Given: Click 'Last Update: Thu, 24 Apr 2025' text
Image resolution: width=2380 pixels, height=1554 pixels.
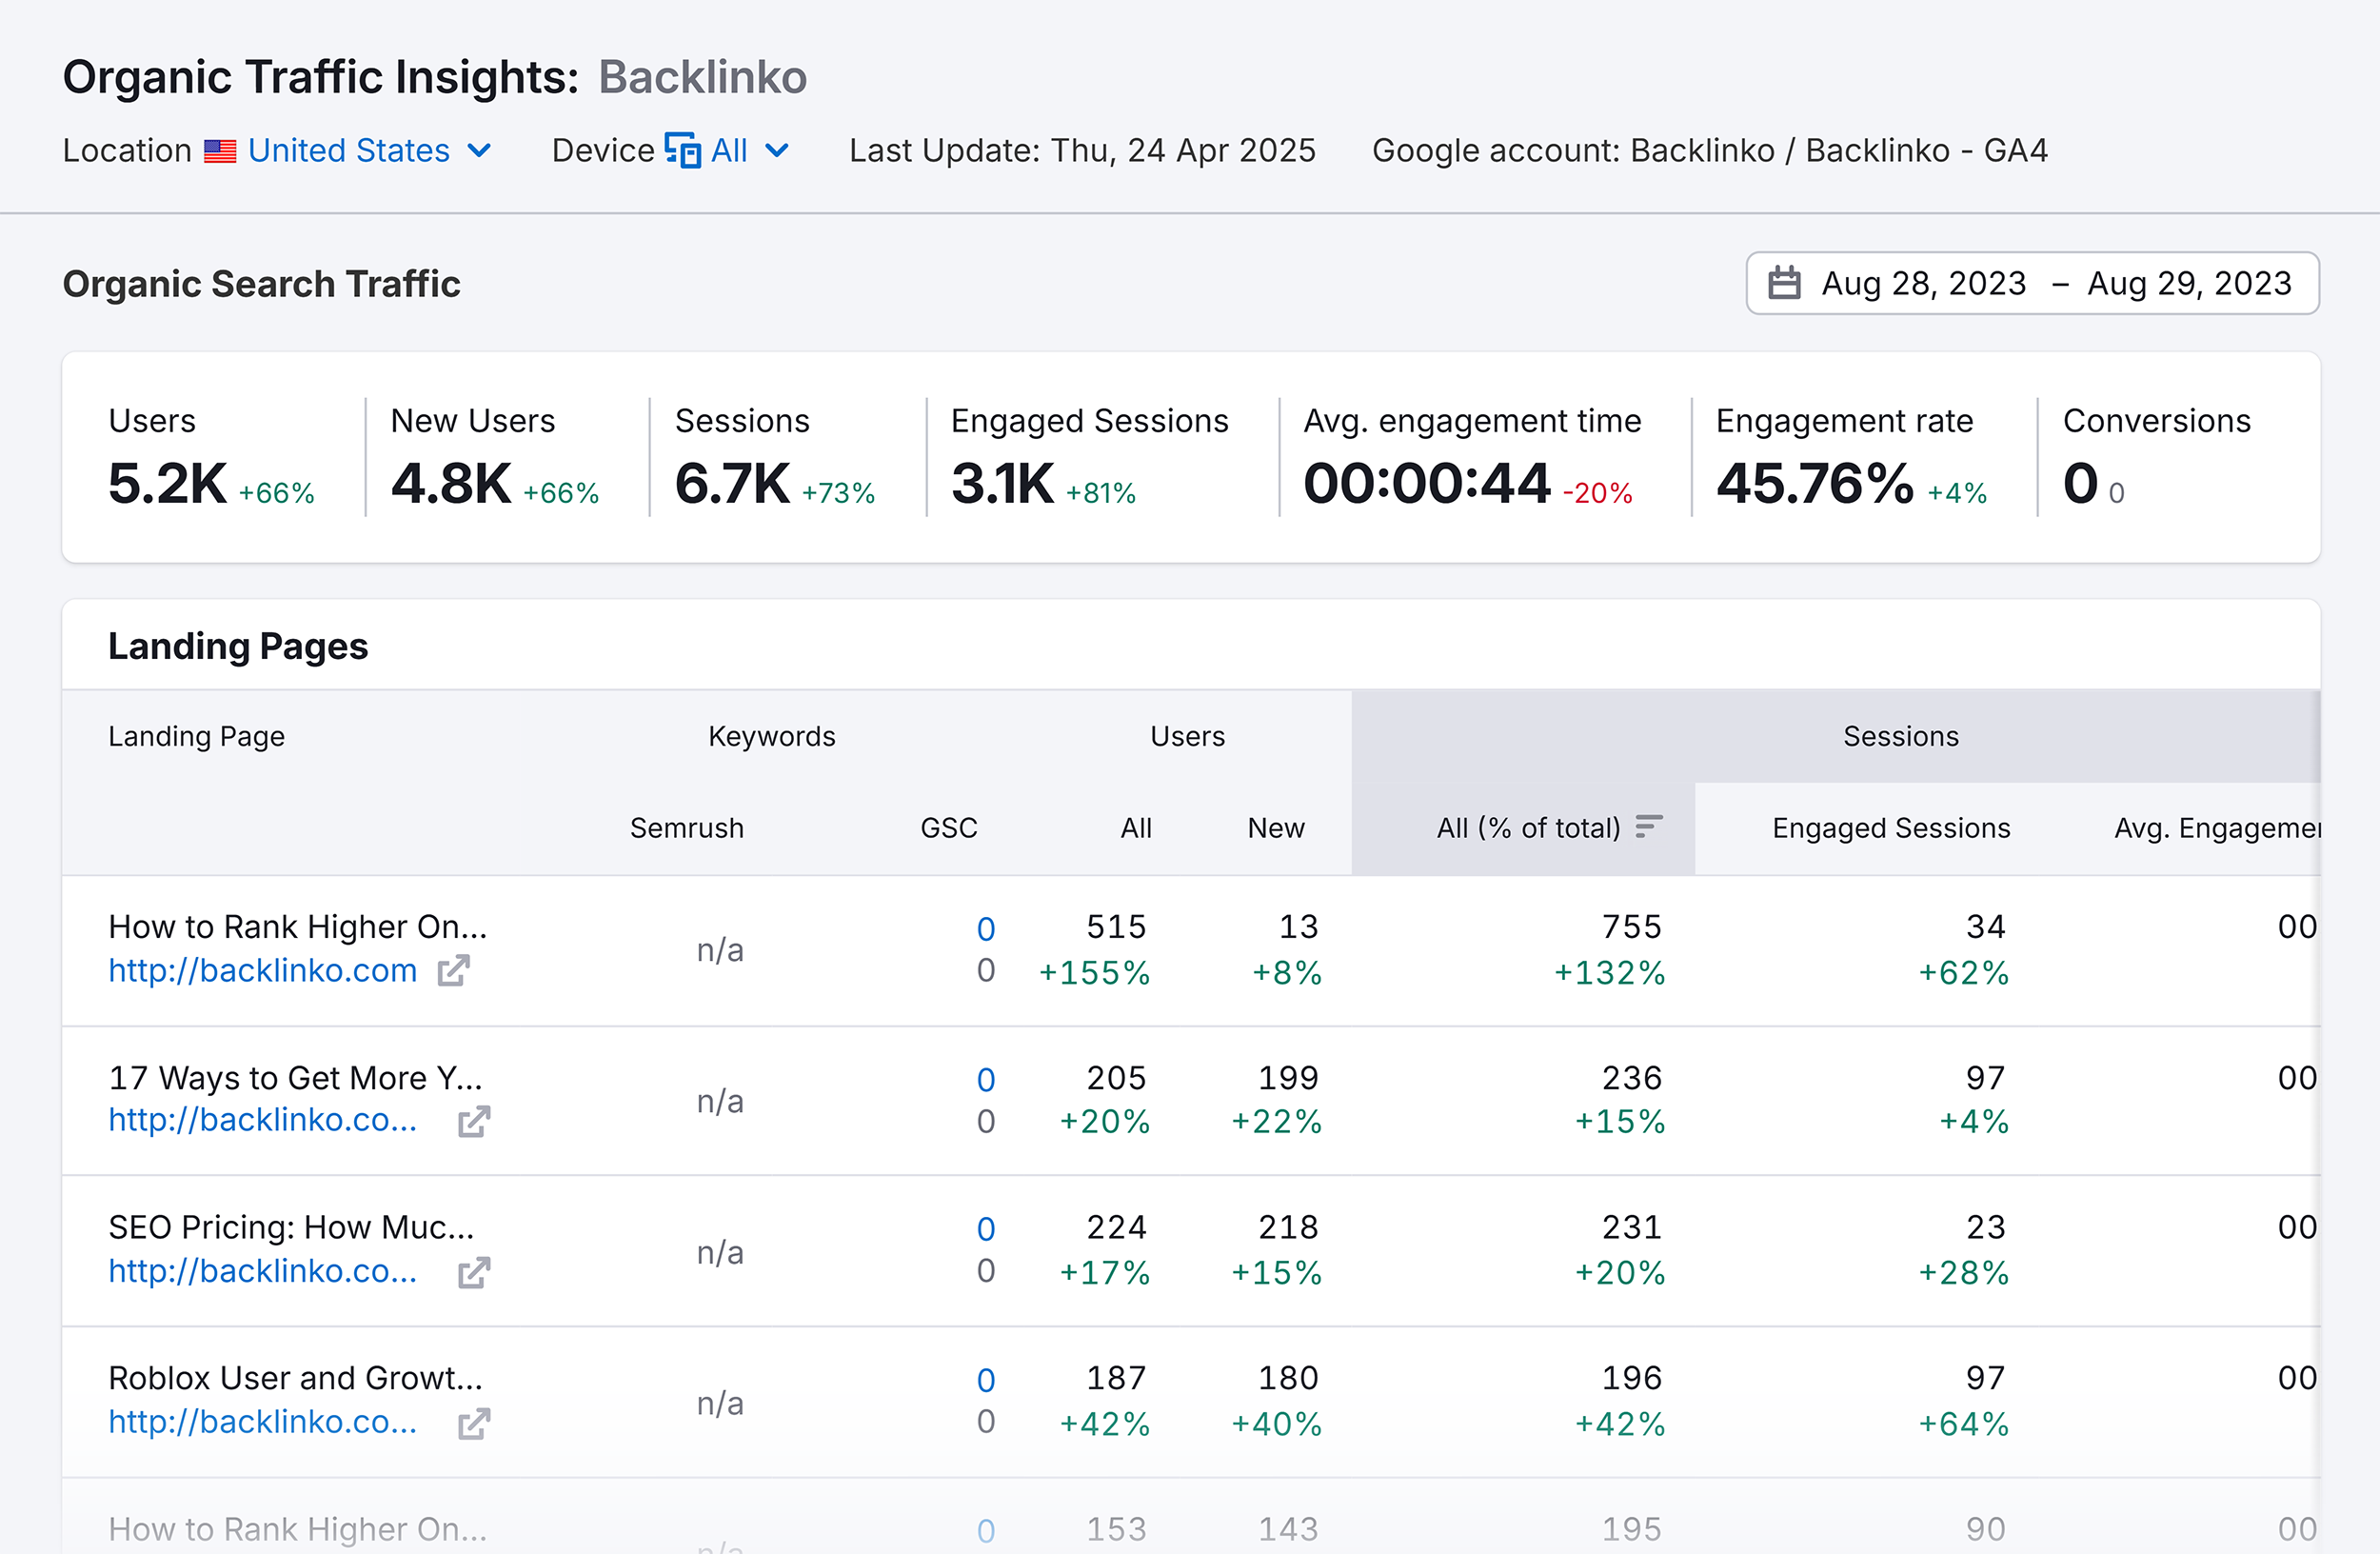Looking at the screenshot, I should point(1082,150).
